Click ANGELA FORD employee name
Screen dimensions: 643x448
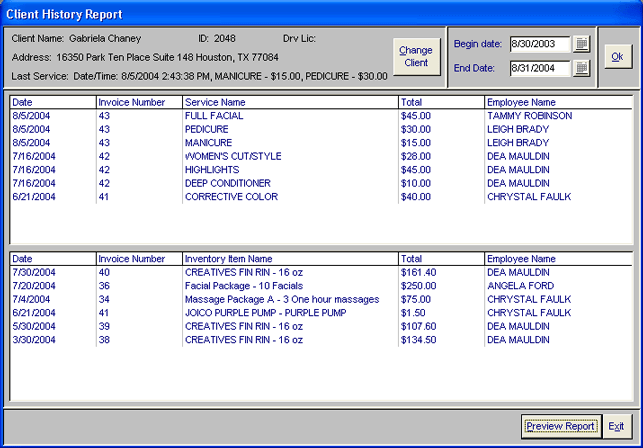point(520,286)
